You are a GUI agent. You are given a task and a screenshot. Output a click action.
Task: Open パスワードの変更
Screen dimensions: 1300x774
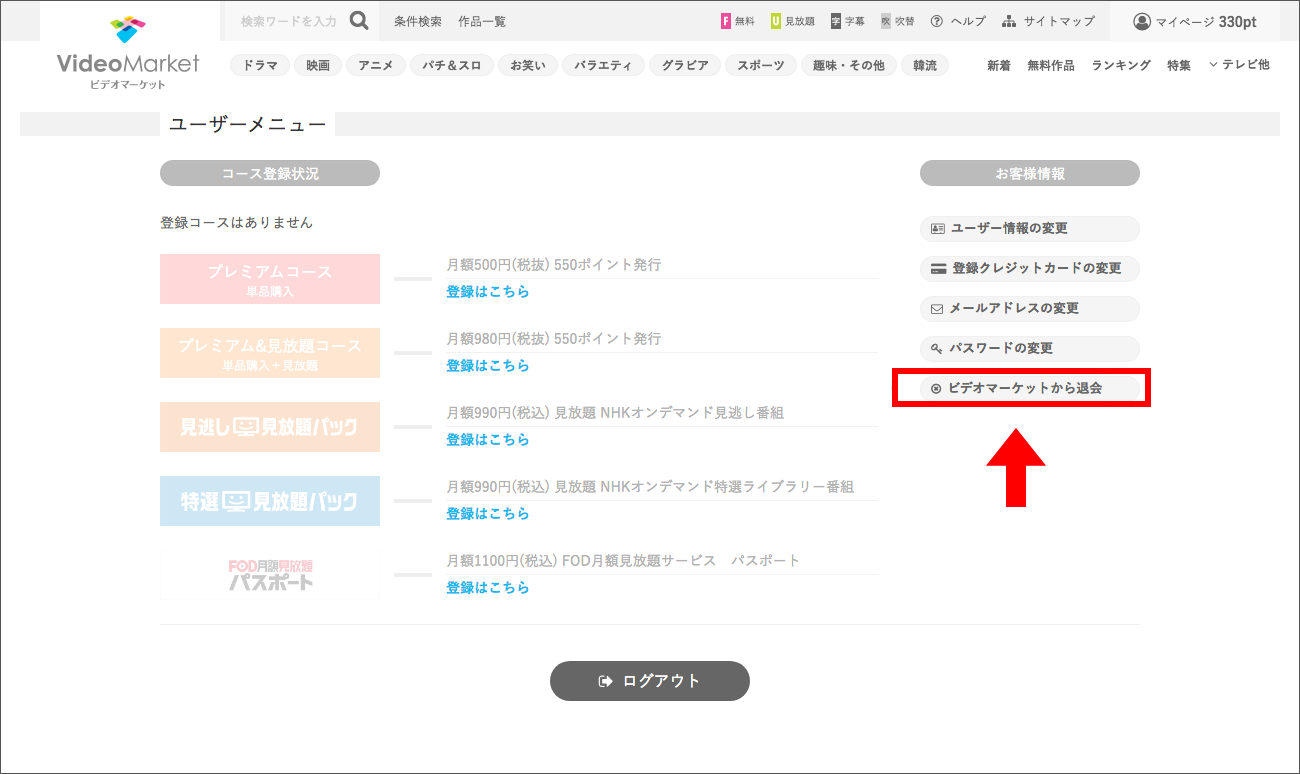click(1030, 349)
